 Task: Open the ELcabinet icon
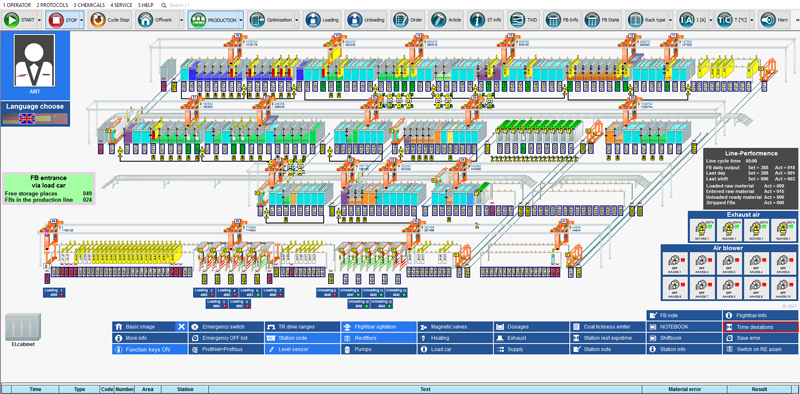[23, 328]
